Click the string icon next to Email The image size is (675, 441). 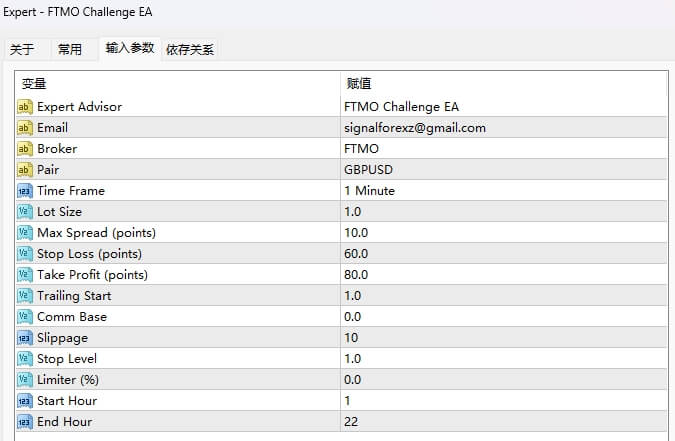coord(25,127)
